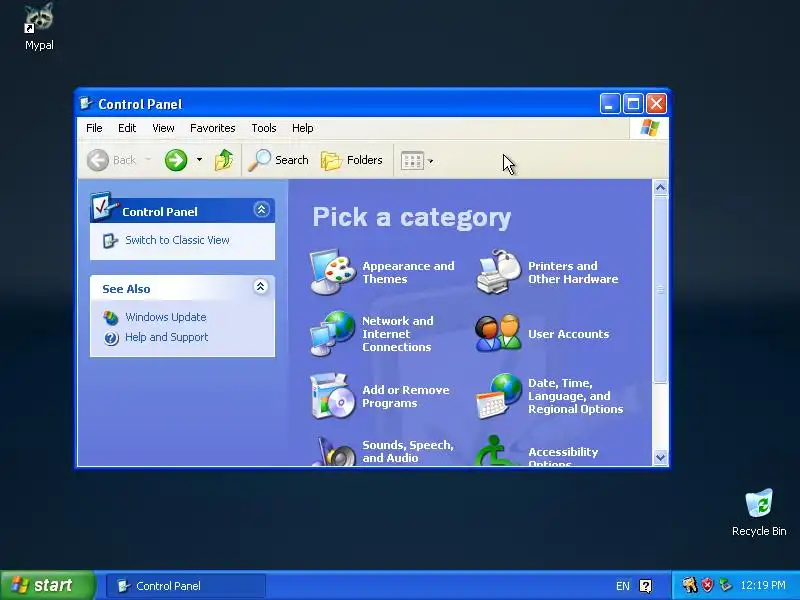The width and height of the screenshot is (800, 600).
Task: Go up one folder level
Action: click(223, 160)
